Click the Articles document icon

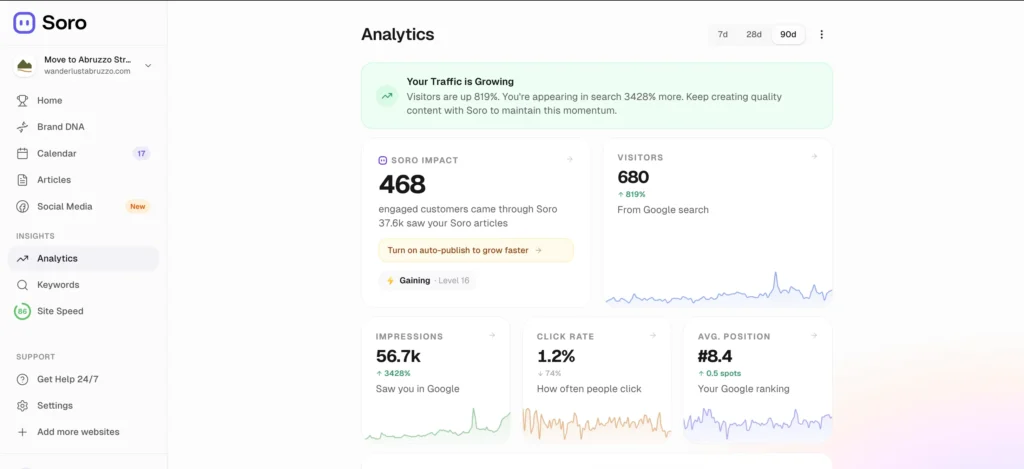[23, 180]
